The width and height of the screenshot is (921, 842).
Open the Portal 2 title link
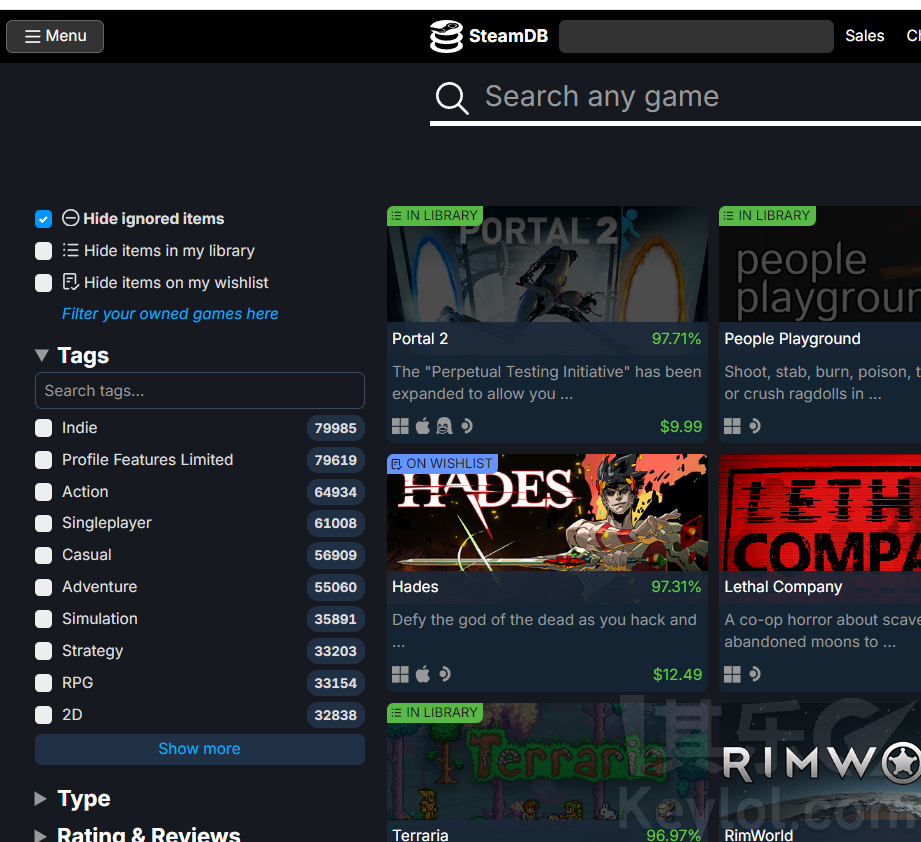(x=420, y=339)
